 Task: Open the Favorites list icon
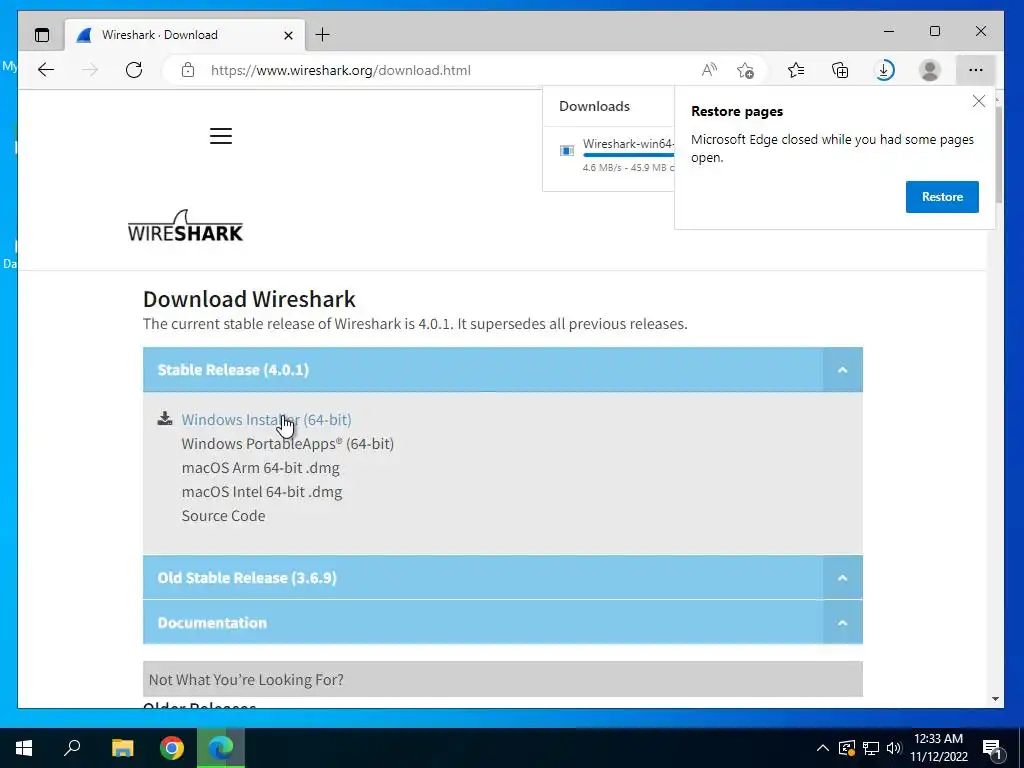(795, 70)
